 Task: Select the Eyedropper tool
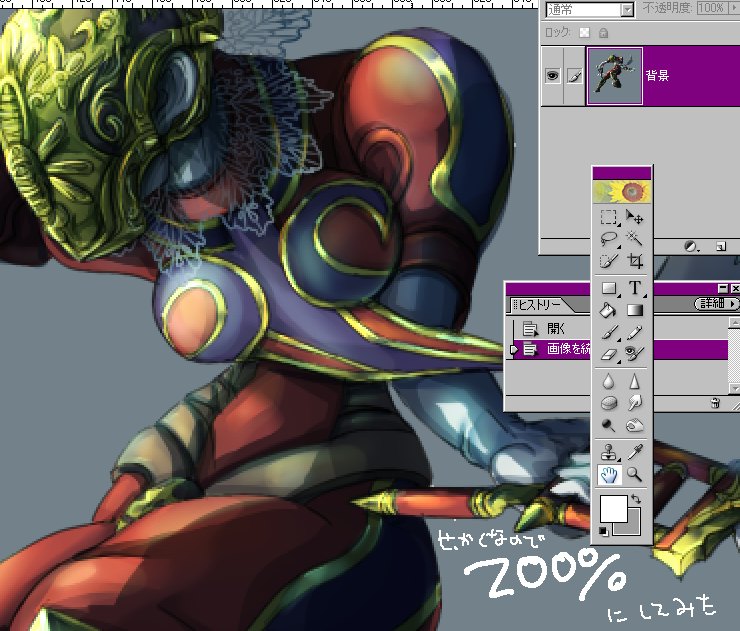pos(634,452)
